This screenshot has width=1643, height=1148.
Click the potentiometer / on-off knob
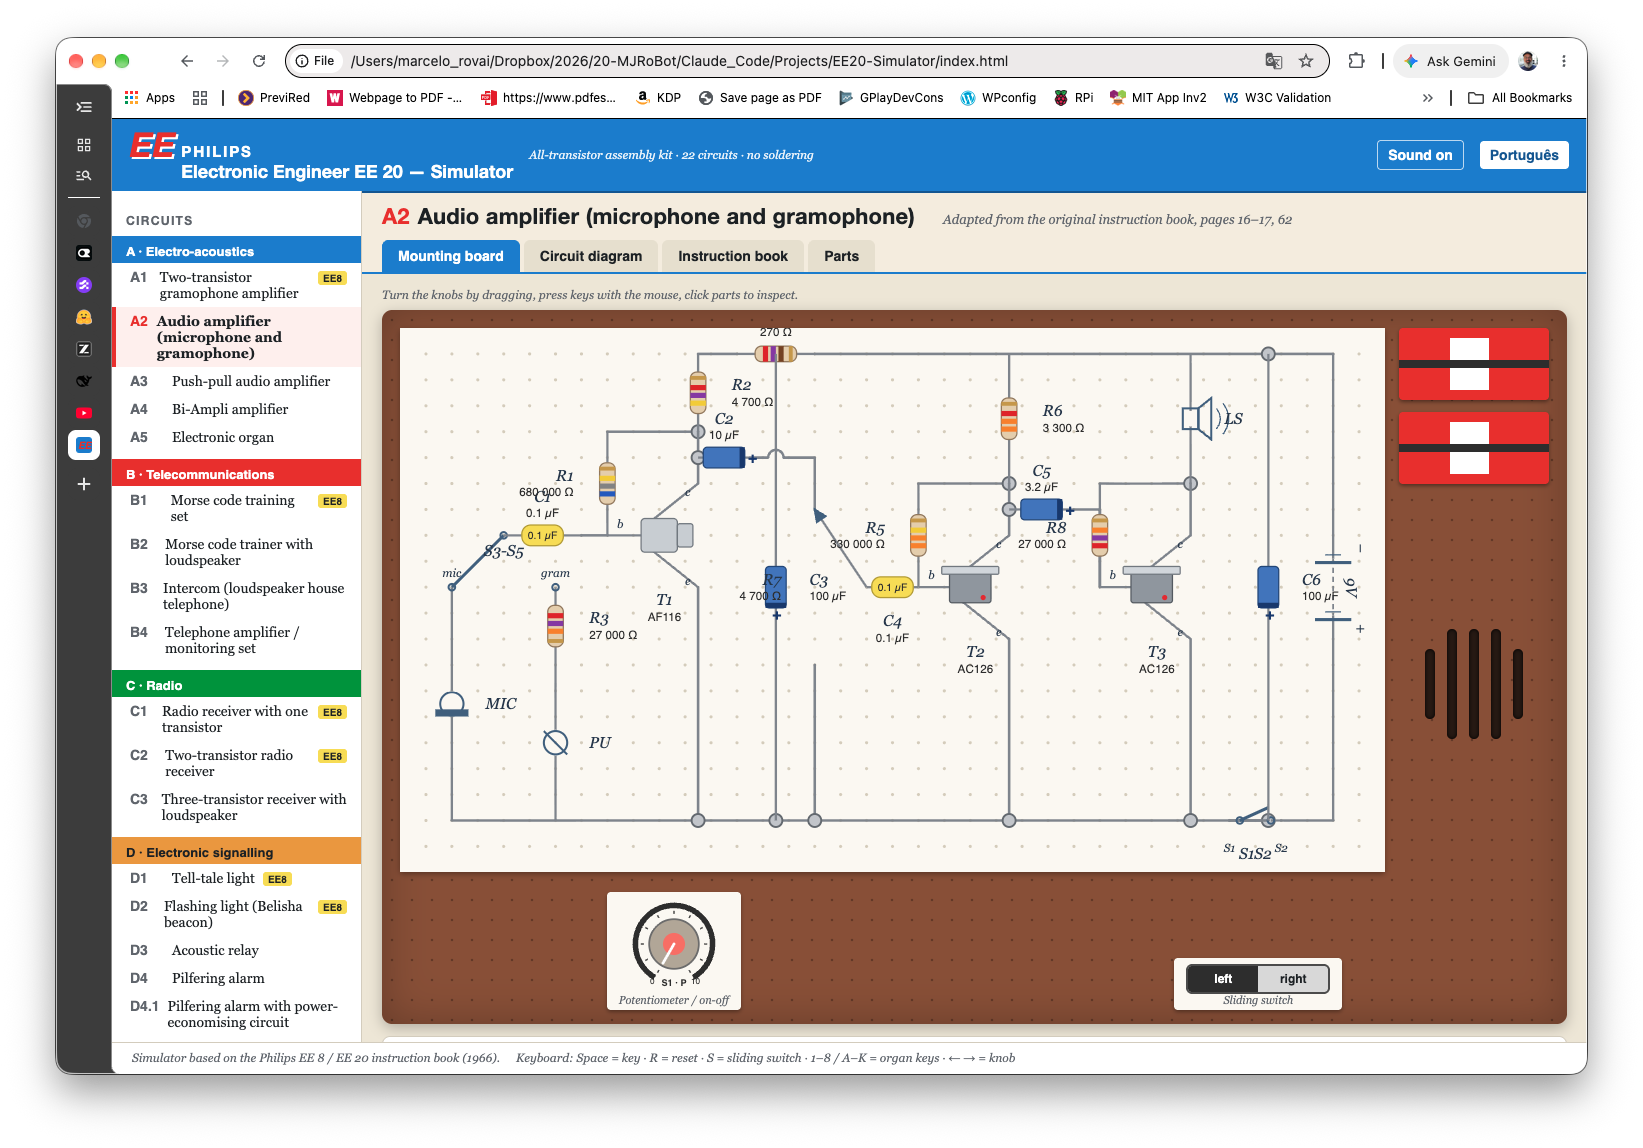click(674, 944)
